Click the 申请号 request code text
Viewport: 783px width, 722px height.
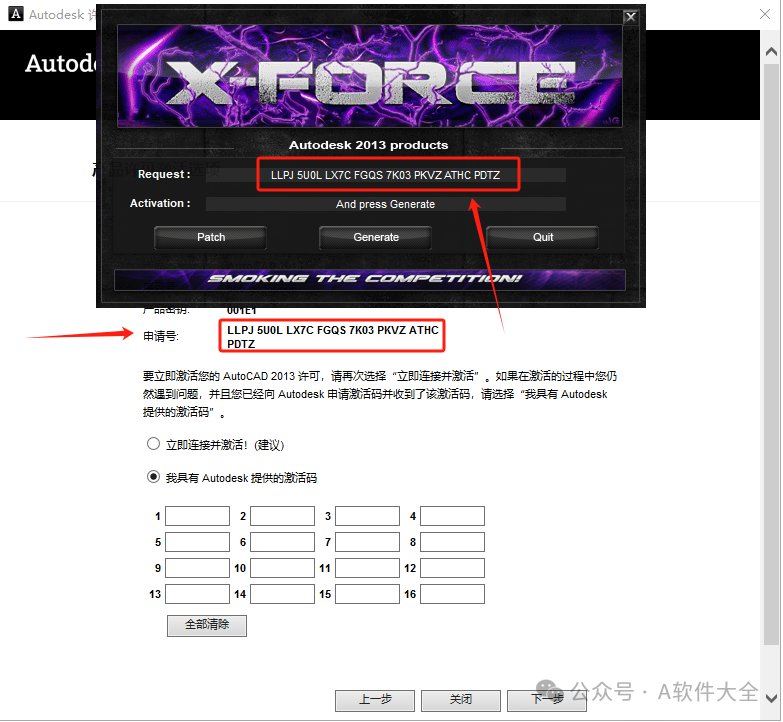[333, 337]
